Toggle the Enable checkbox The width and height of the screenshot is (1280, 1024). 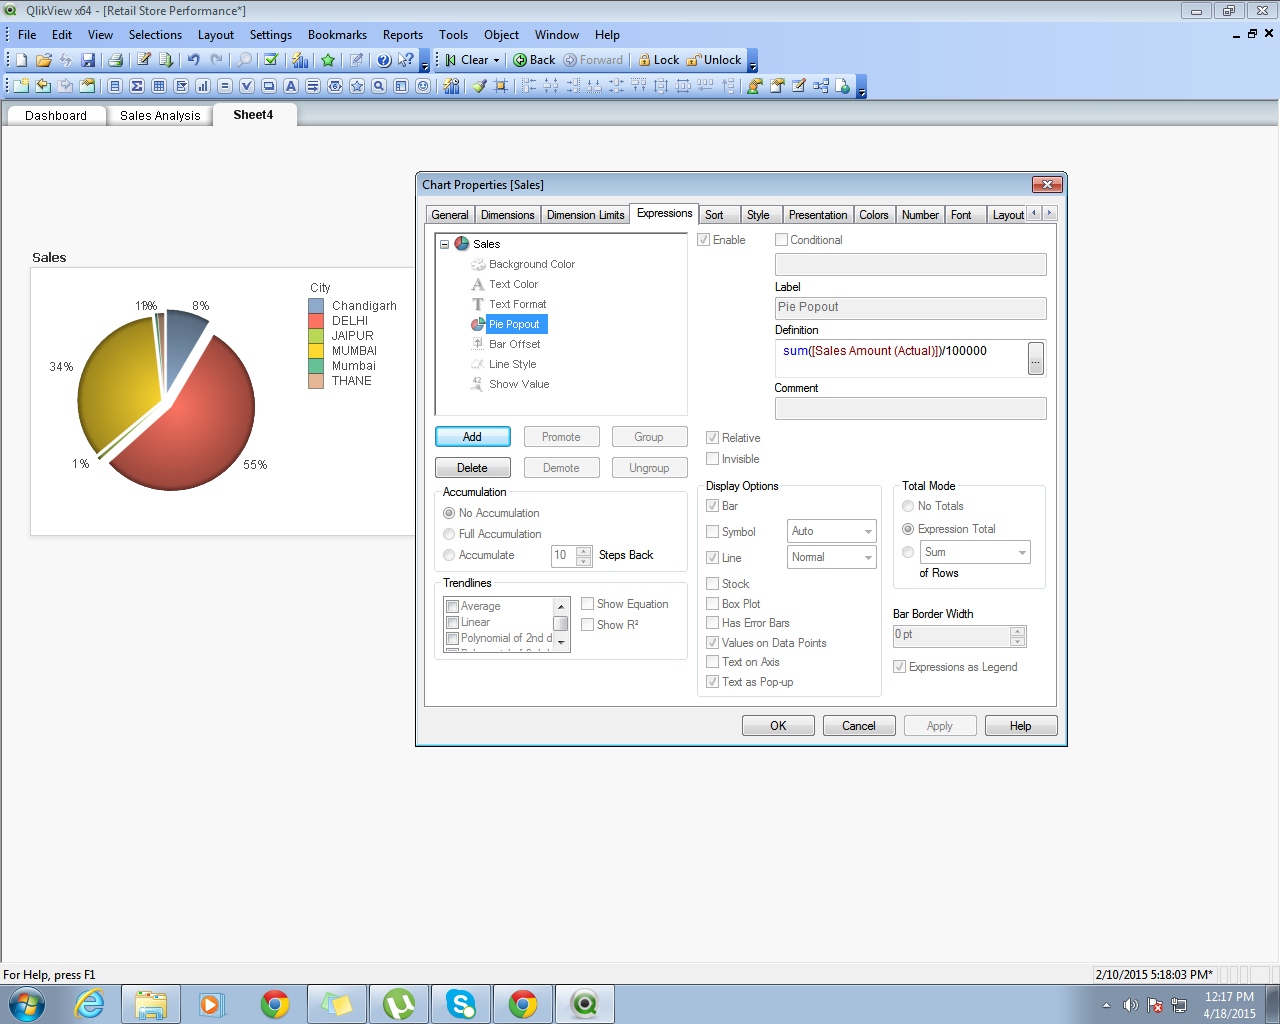(704, 240)
